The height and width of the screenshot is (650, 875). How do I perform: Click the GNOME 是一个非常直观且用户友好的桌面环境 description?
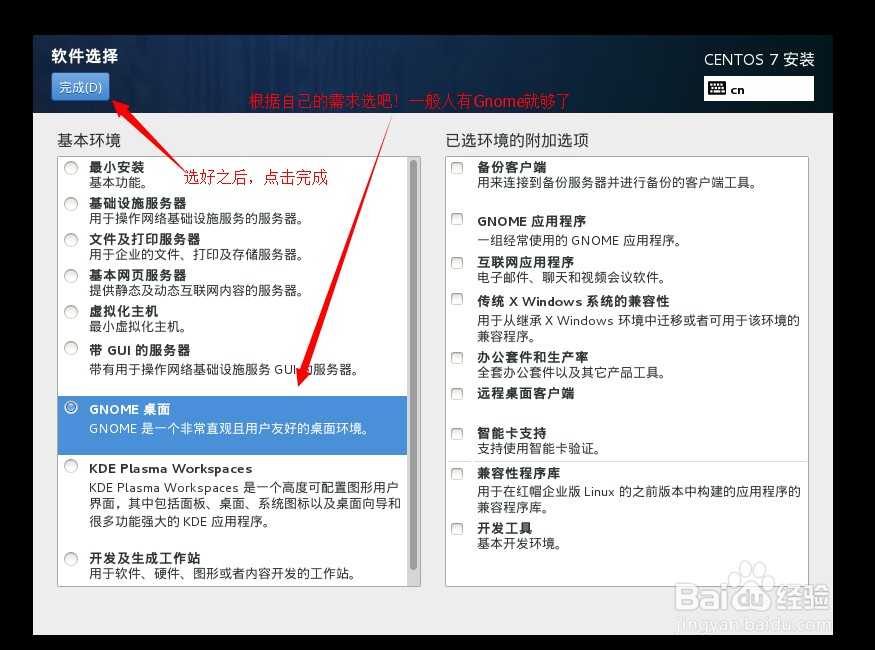tap(229, 428)
